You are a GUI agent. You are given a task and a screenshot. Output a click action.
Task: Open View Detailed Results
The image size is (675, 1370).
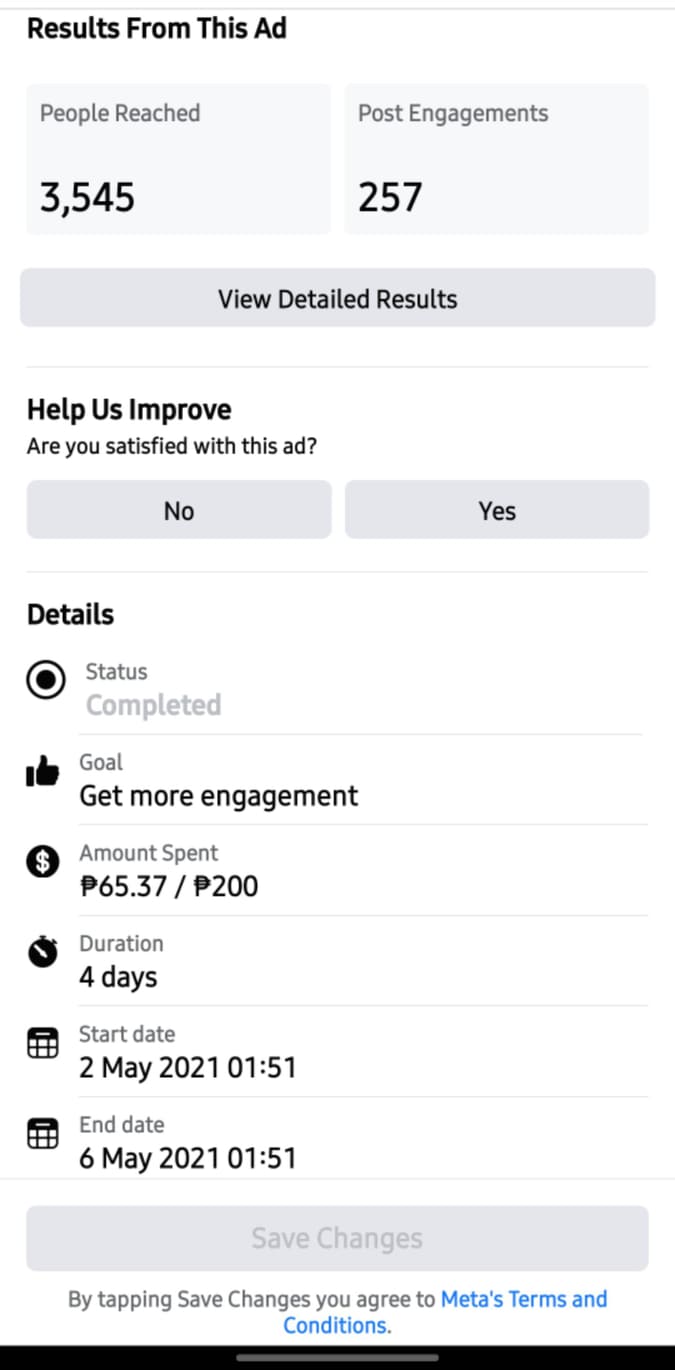click(x=337, y=298)
